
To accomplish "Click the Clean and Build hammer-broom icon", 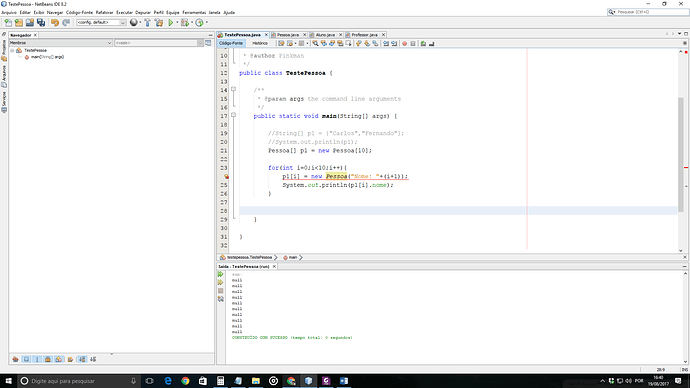I will (159, 22).
